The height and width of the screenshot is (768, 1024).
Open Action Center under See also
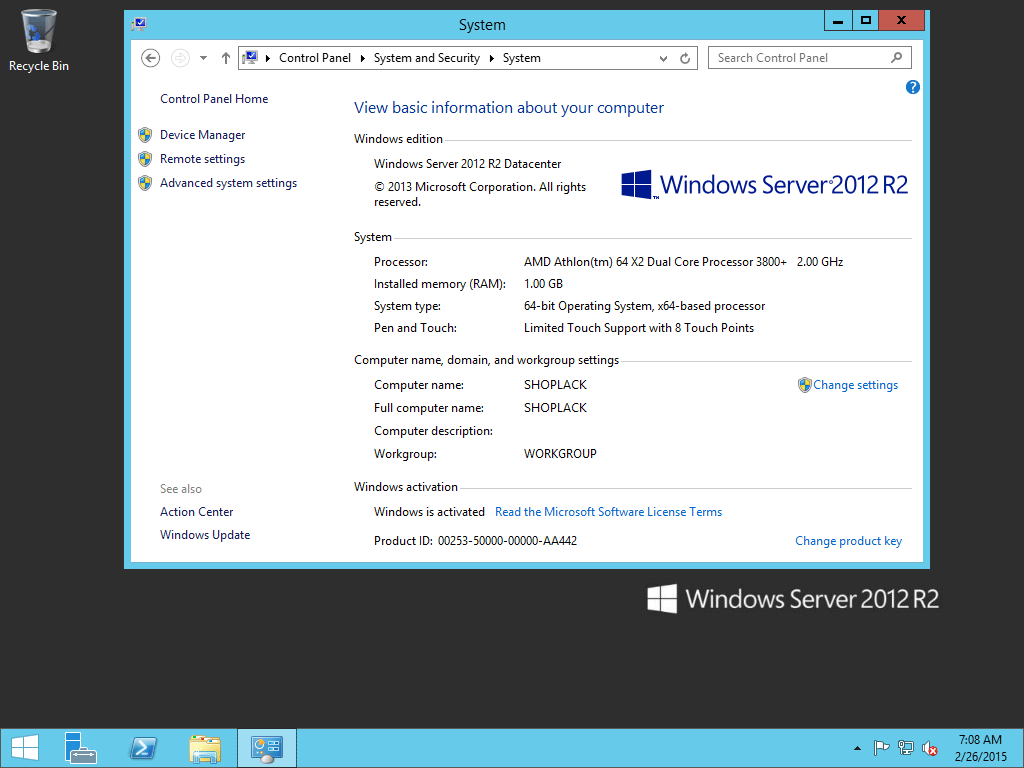(197, 512)
